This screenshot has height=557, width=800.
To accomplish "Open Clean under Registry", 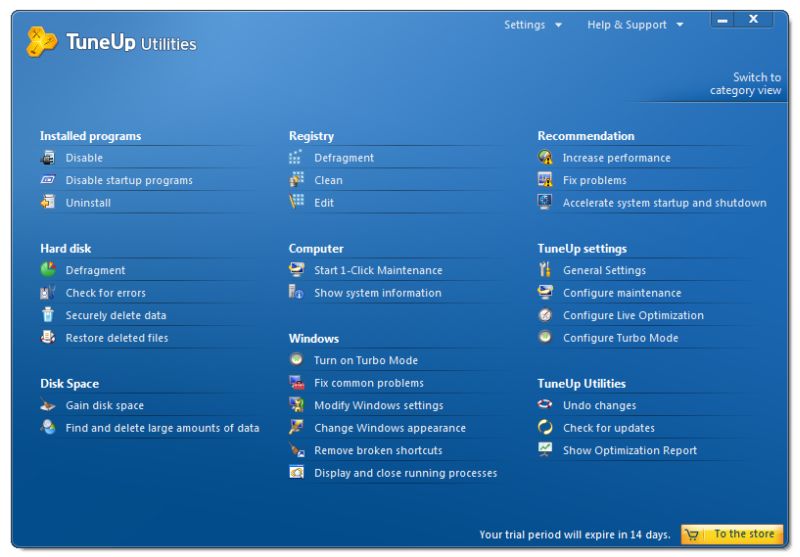I will (x=328, y=181).
